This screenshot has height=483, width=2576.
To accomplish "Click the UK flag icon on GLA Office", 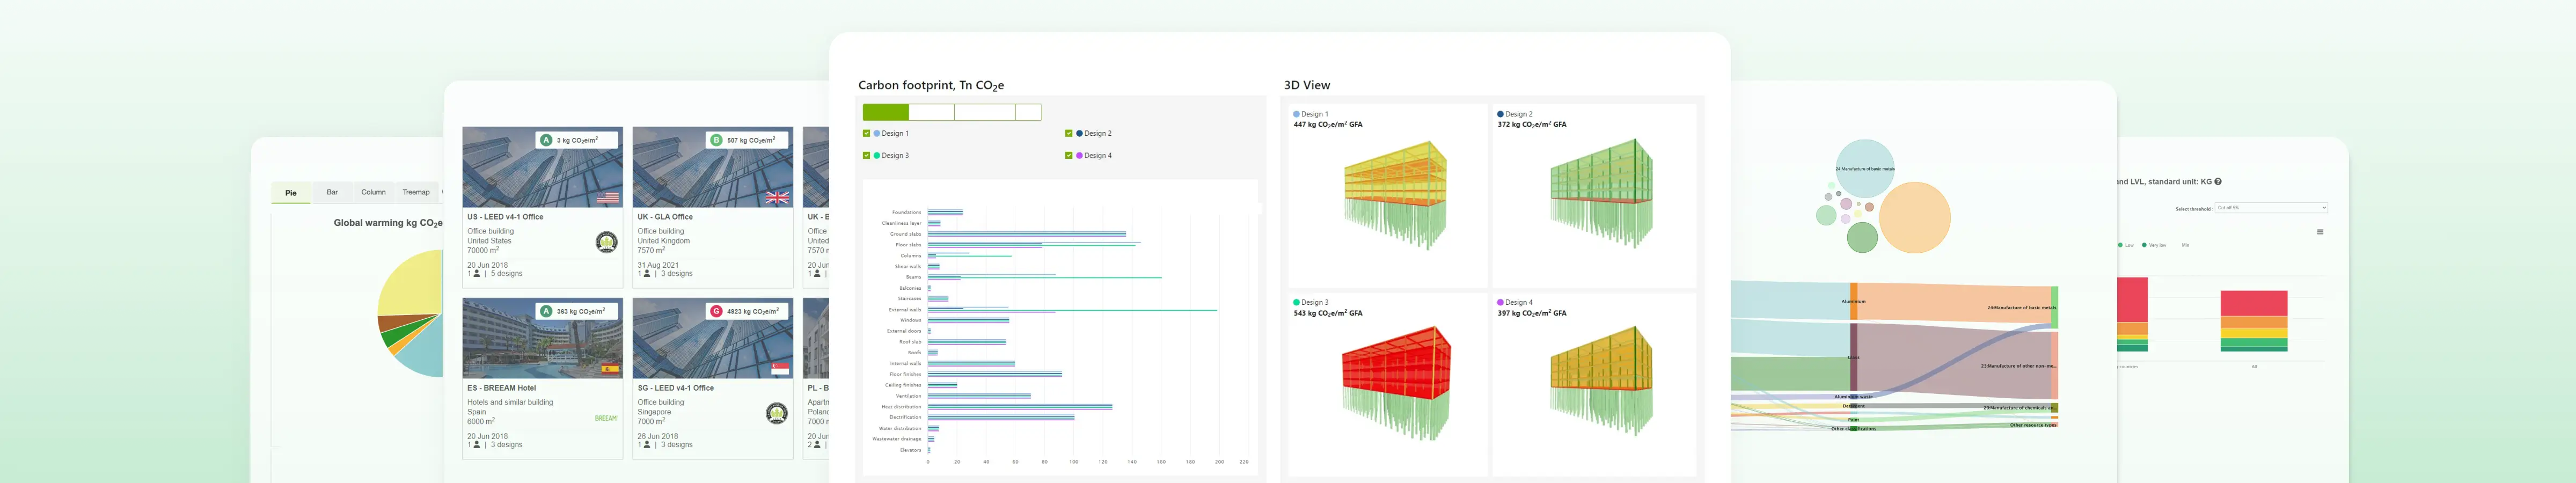I will [776, 197].
